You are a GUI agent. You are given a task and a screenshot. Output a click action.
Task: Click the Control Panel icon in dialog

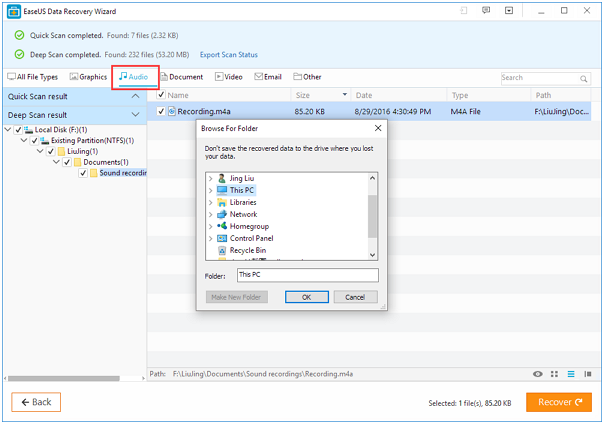(222, 238)
